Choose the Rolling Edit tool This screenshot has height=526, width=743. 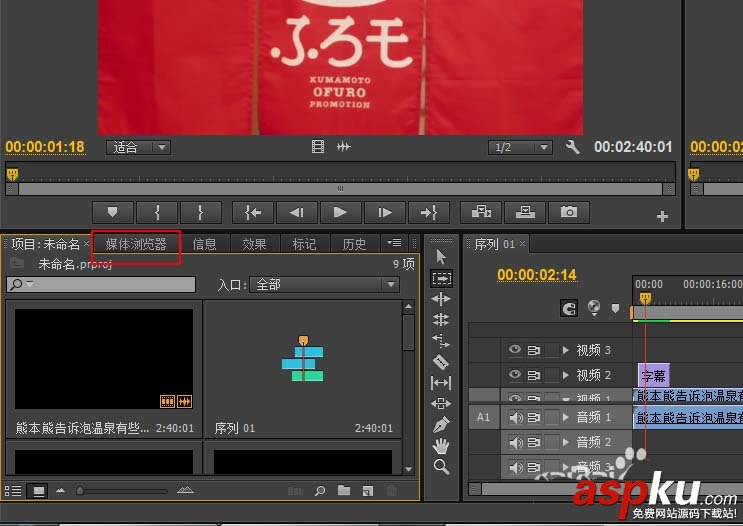441,320
